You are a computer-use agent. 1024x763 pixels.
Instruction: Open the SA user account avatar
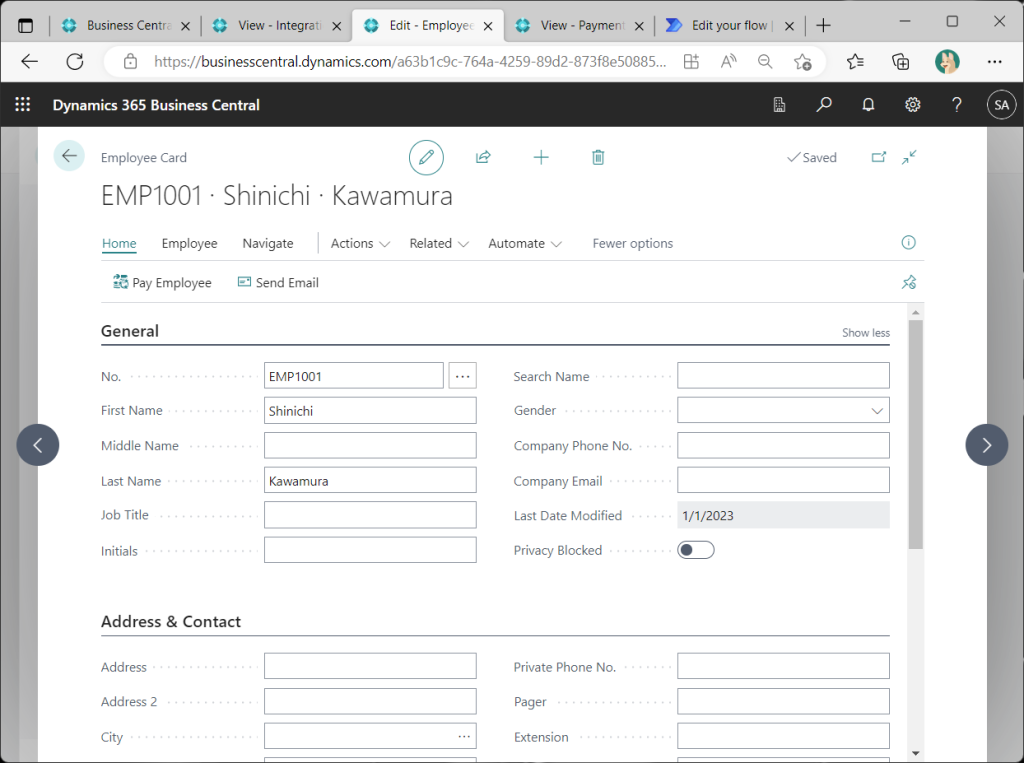click(x=1001, y=105)
